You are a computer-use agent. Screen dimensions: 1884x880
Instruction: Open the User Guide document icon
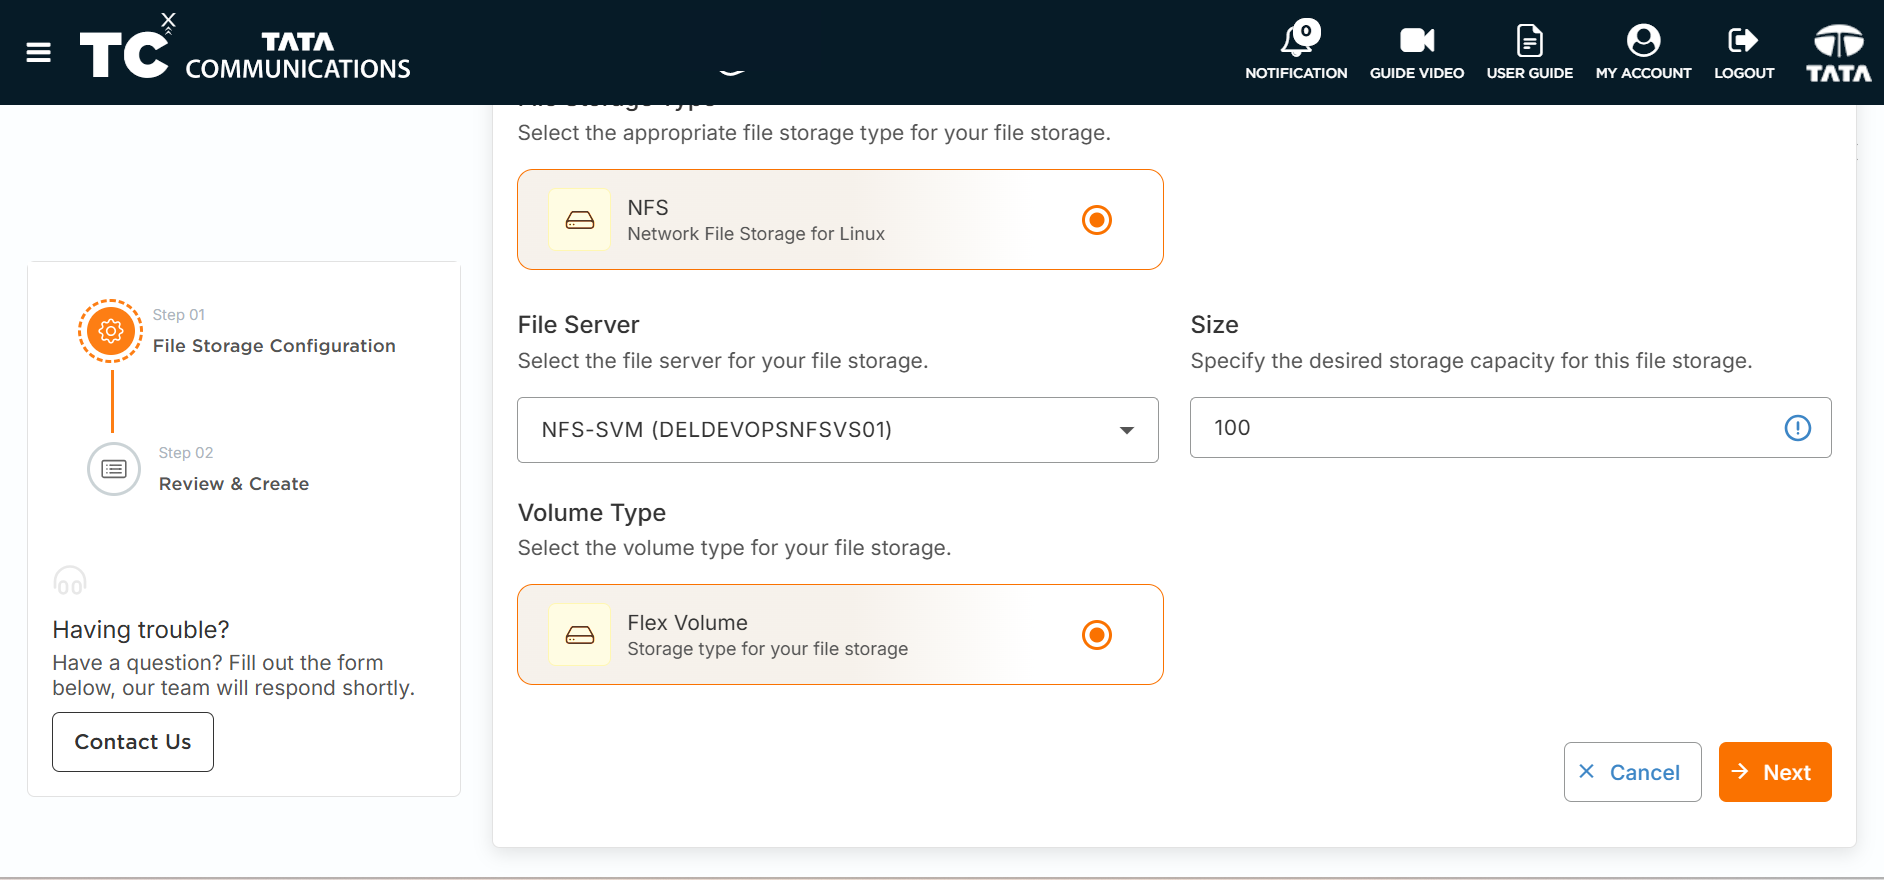point(1529,40)
